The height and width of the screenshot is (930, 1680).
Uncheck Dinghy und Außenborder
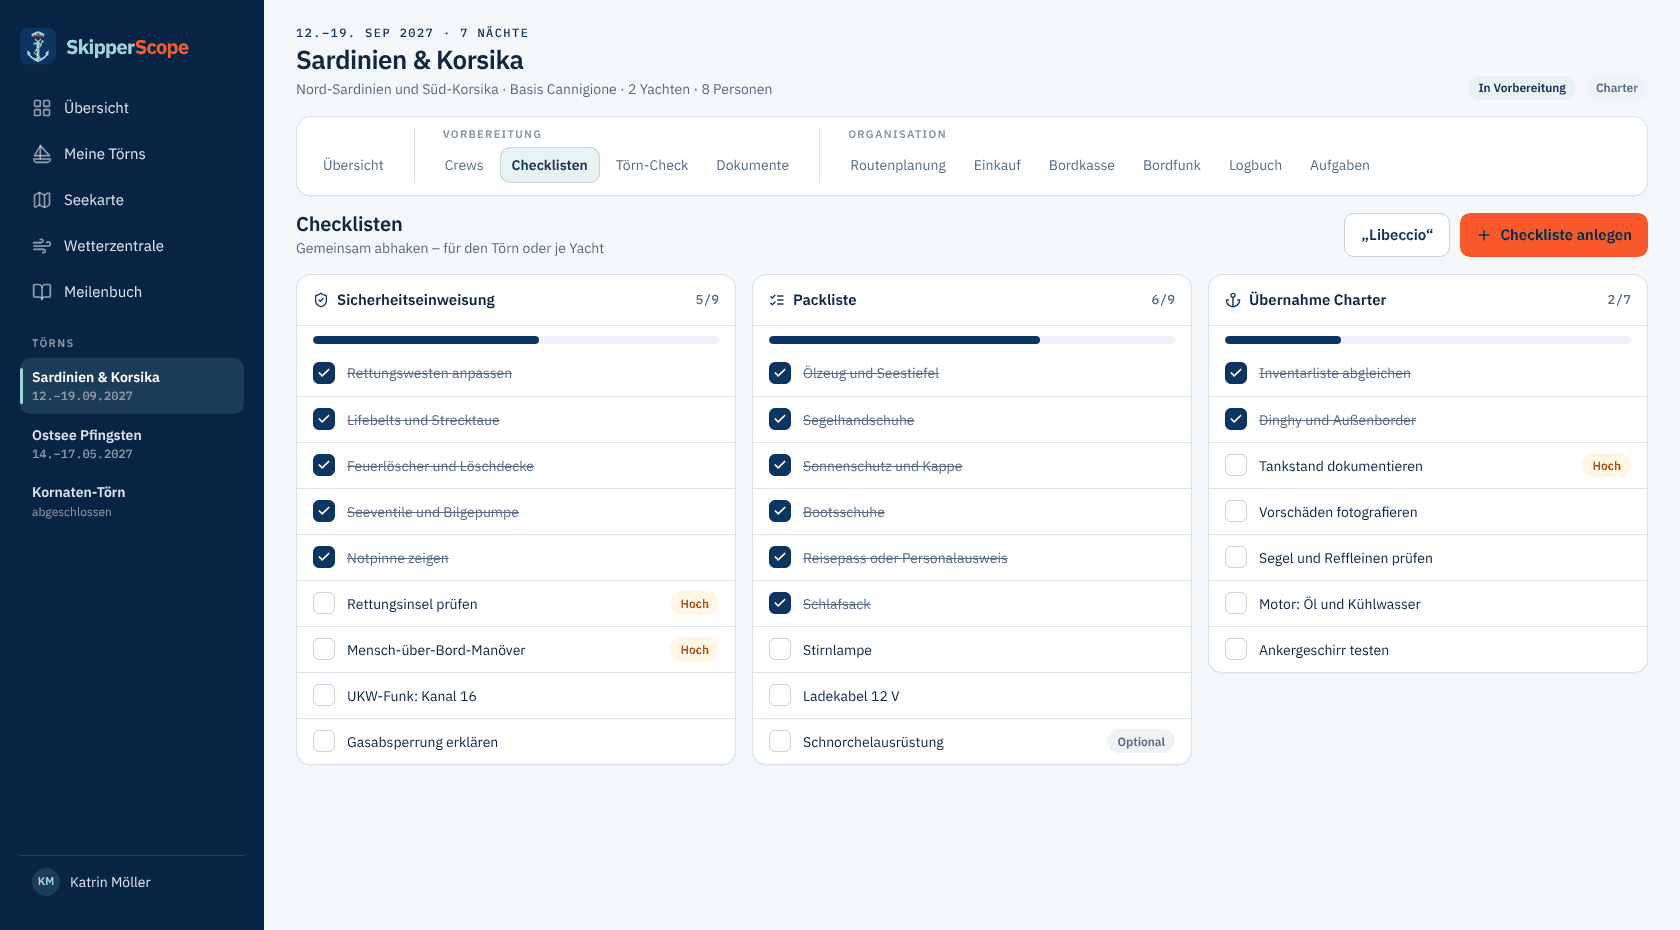(1236, 419)
